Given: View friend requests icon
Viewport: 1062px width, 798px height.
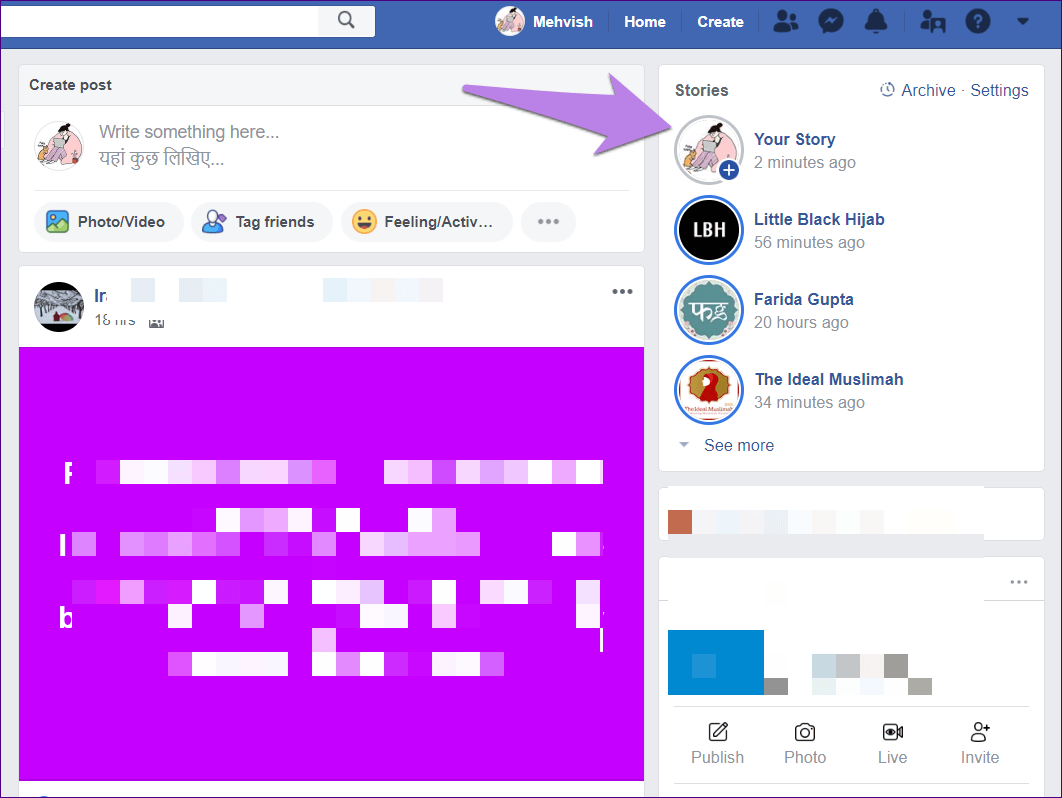Looking at the screenshot, I should pos(785,21).
